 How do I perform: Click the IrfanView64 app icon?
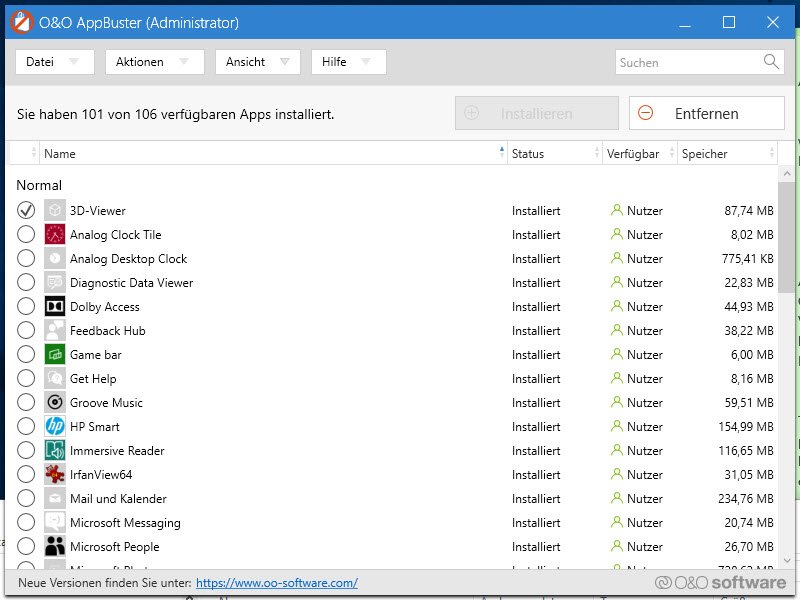(x=55, y=475)
